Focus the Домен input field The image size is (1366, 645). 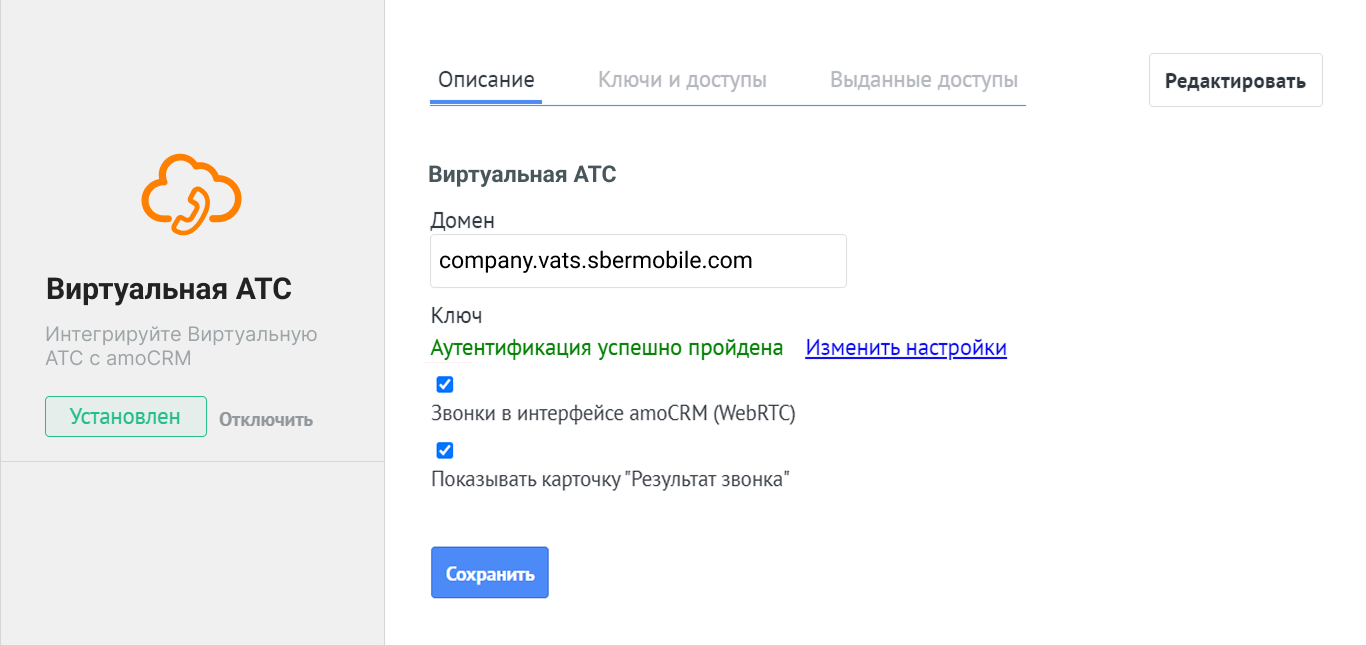638,261
